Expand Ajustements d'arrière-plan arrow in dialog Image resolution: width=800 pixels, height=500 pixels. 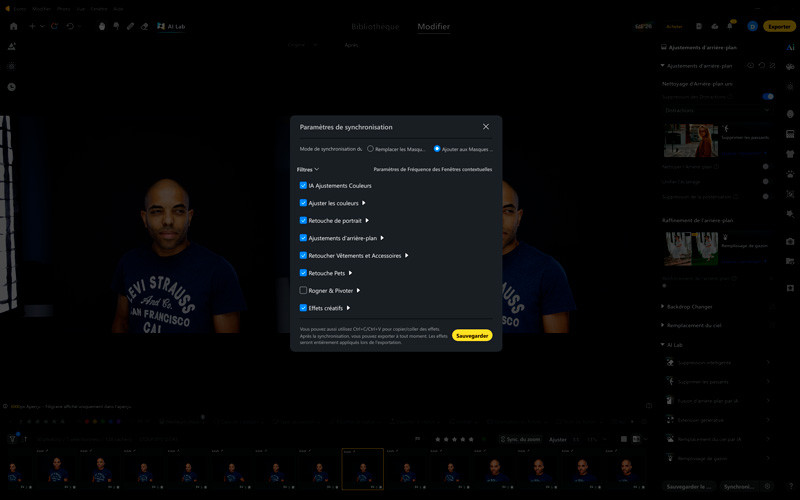(x=382, y=238)
